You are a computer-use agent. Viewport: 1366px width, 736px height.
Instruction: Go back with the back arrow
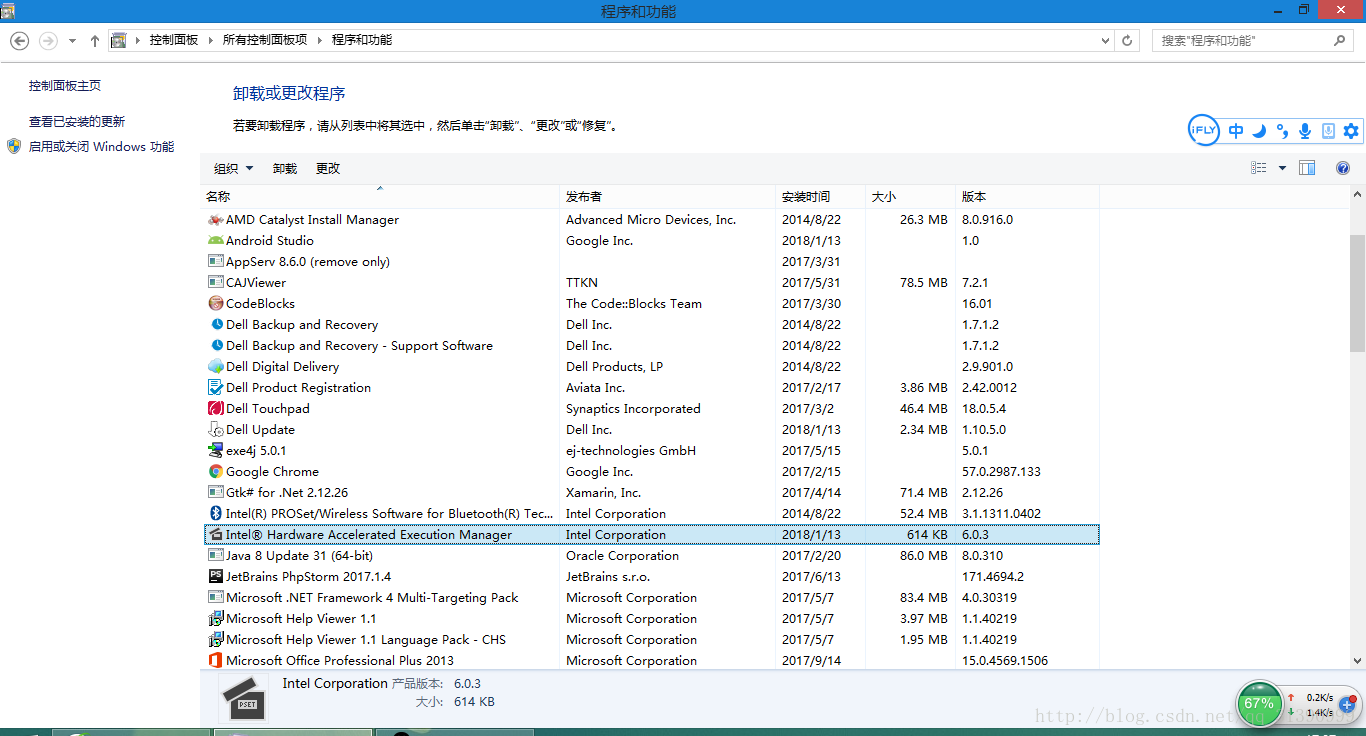click(x=20, y=41)
